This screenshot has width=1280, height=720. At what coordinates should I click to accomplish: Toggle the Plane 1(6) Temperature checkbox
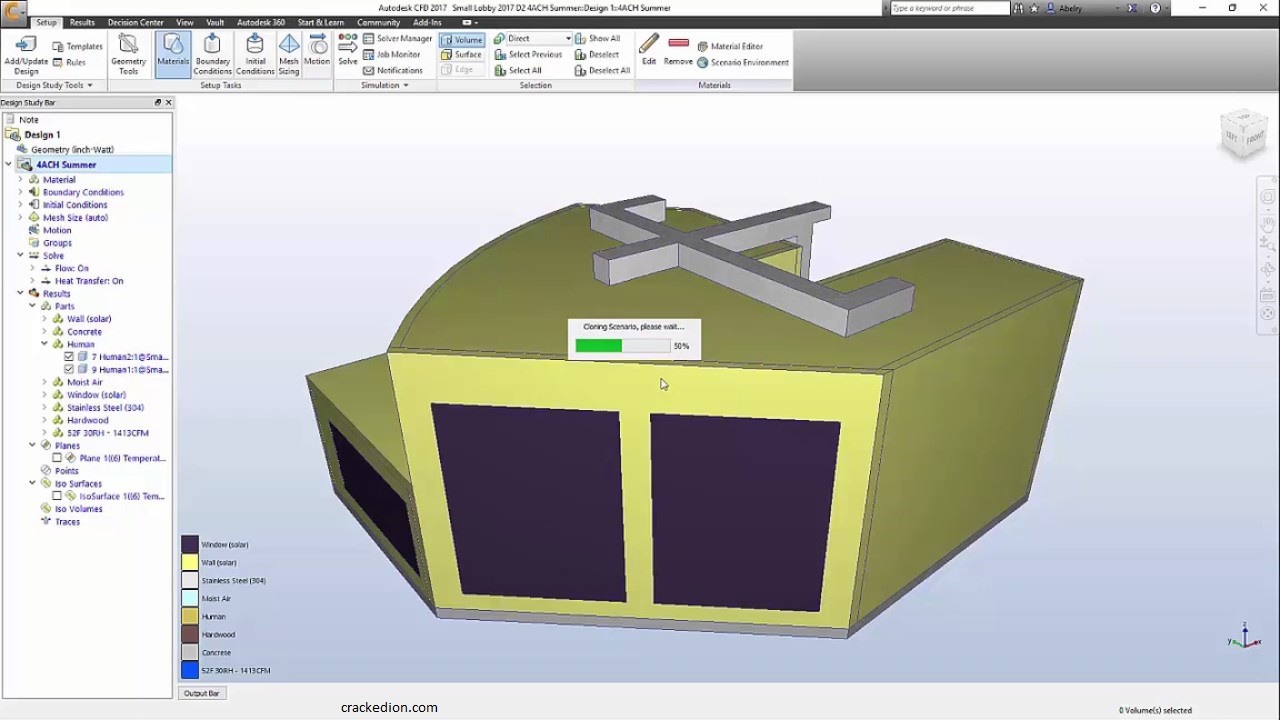click(x=57, y=458)
